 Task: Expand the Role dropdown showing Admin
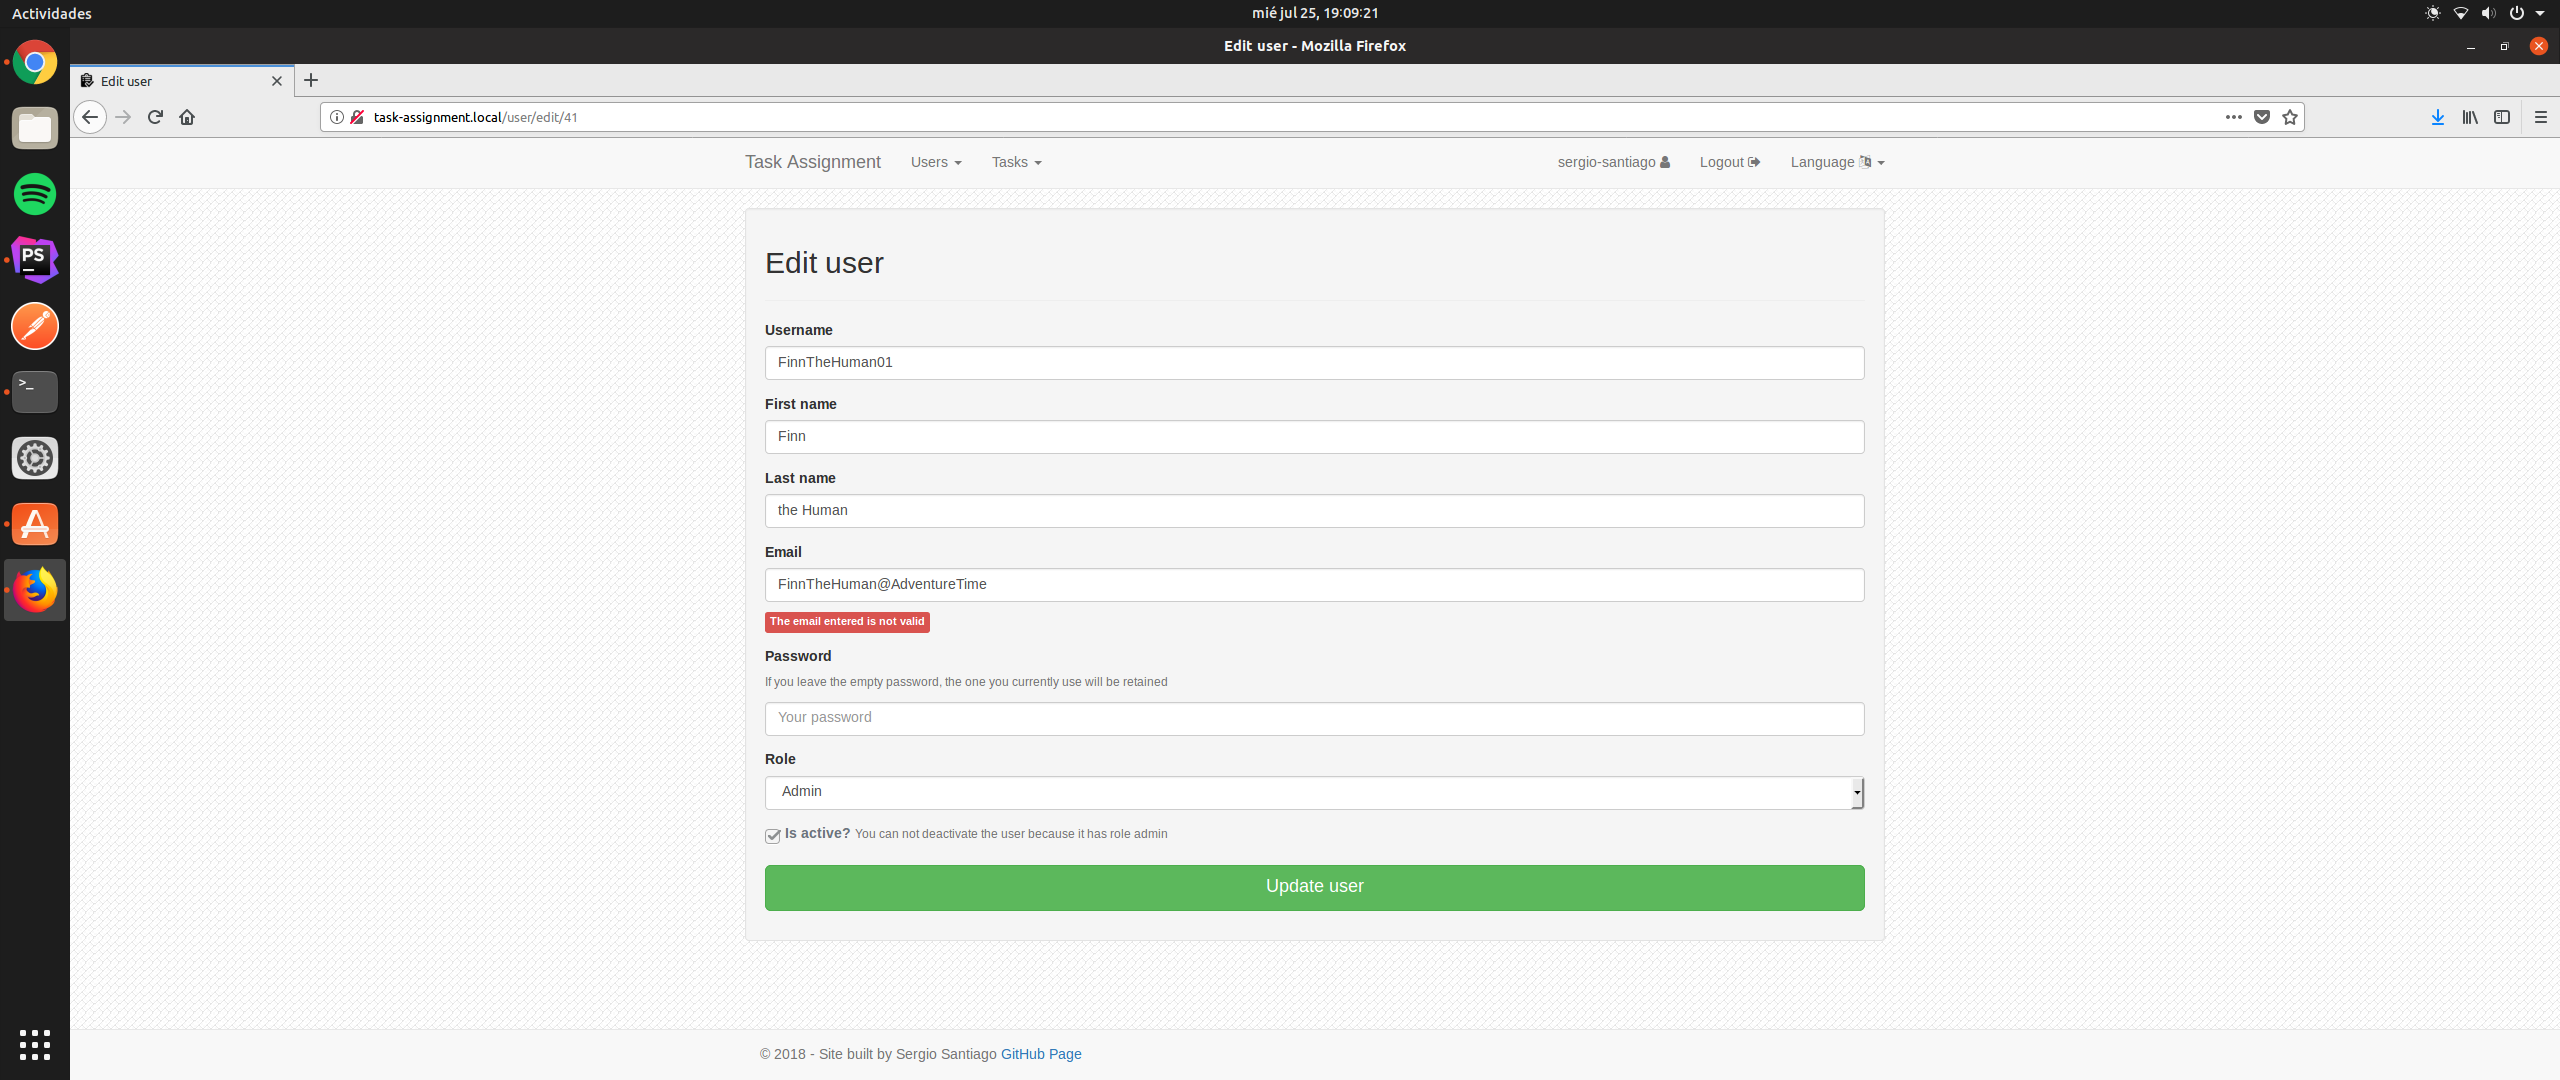coord(1314,792)
